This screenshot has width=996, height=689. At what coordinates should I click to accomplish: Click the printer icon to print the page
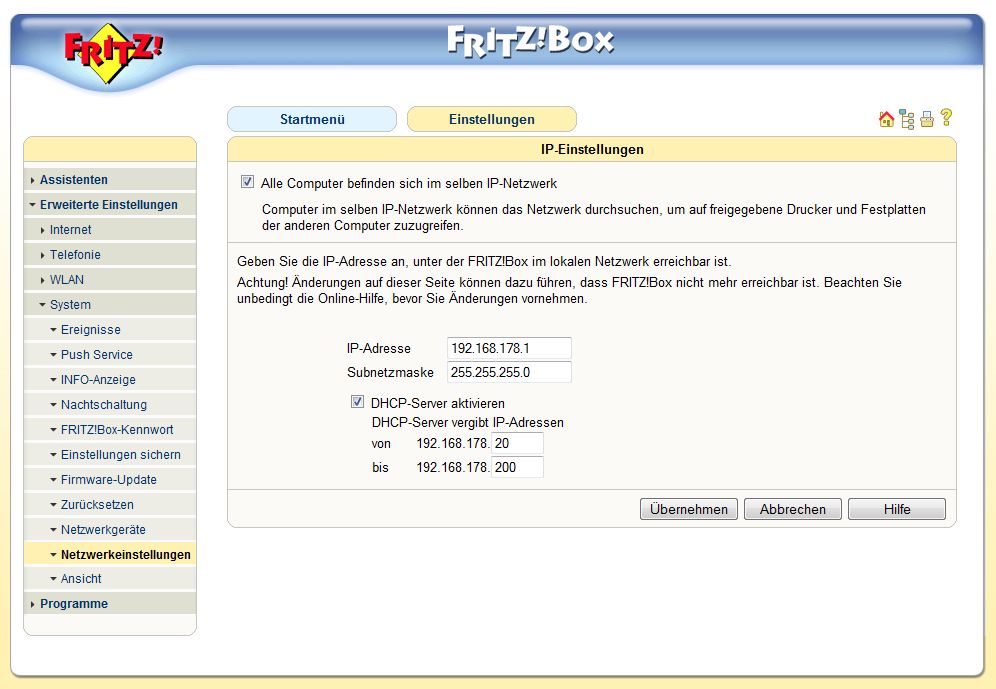point(927,119)
